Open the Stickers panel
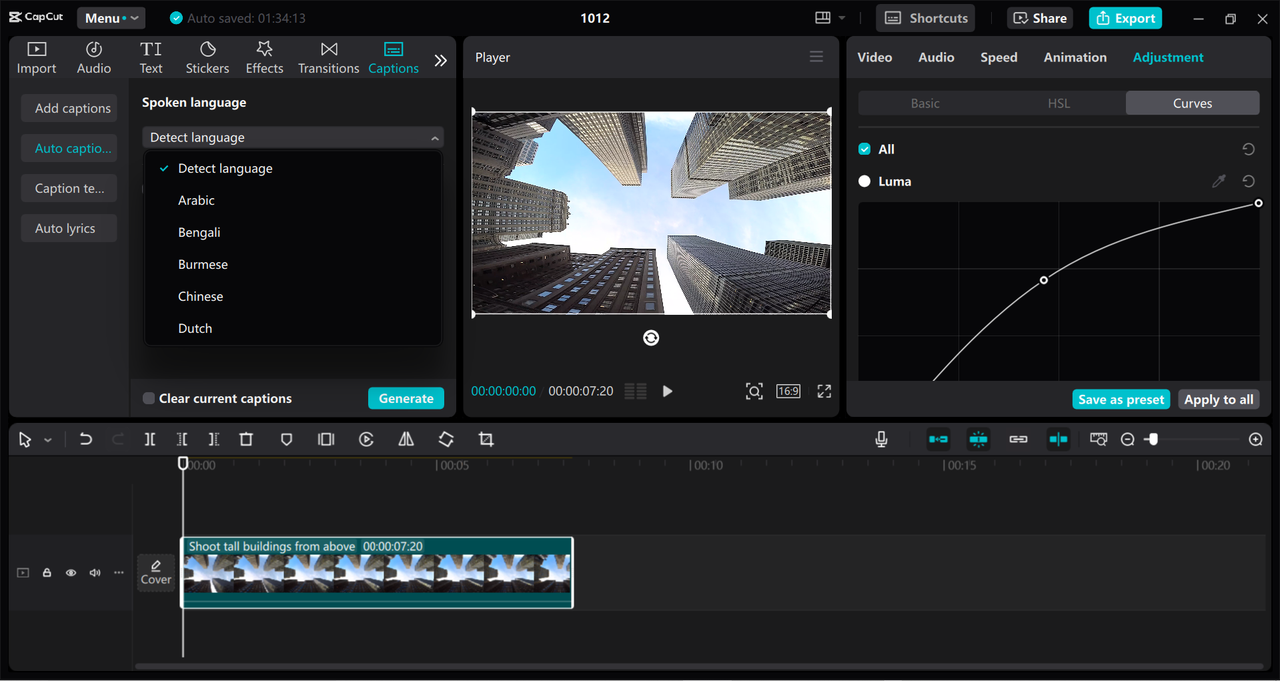Screen dimensions: 1280x681 tap(207, 57)
